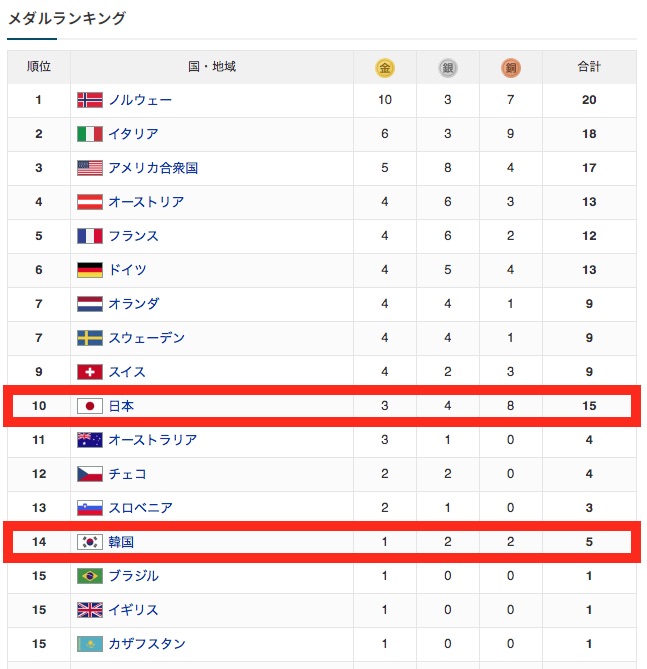
Task: Click the Brazil flag icon
Action: (90, 576)
